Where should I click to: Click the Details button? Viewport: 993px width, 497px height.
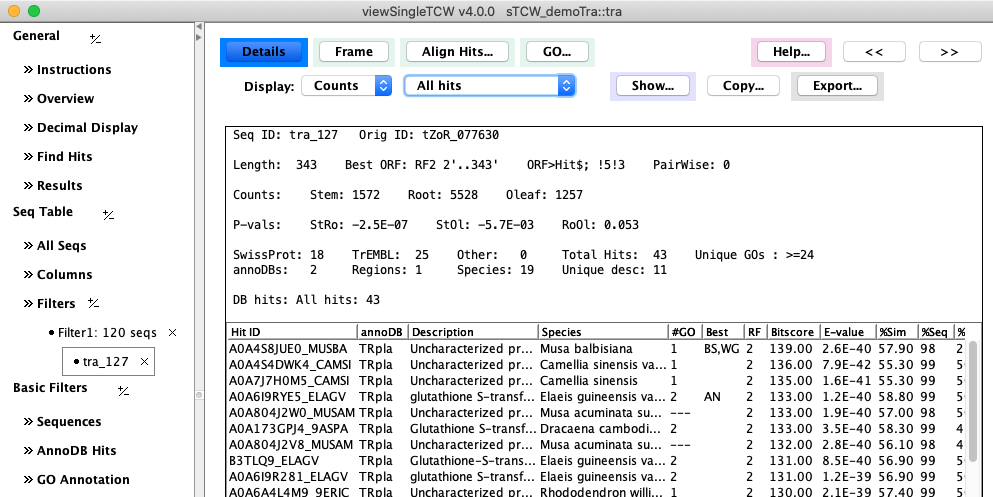[x=264, y=52]
